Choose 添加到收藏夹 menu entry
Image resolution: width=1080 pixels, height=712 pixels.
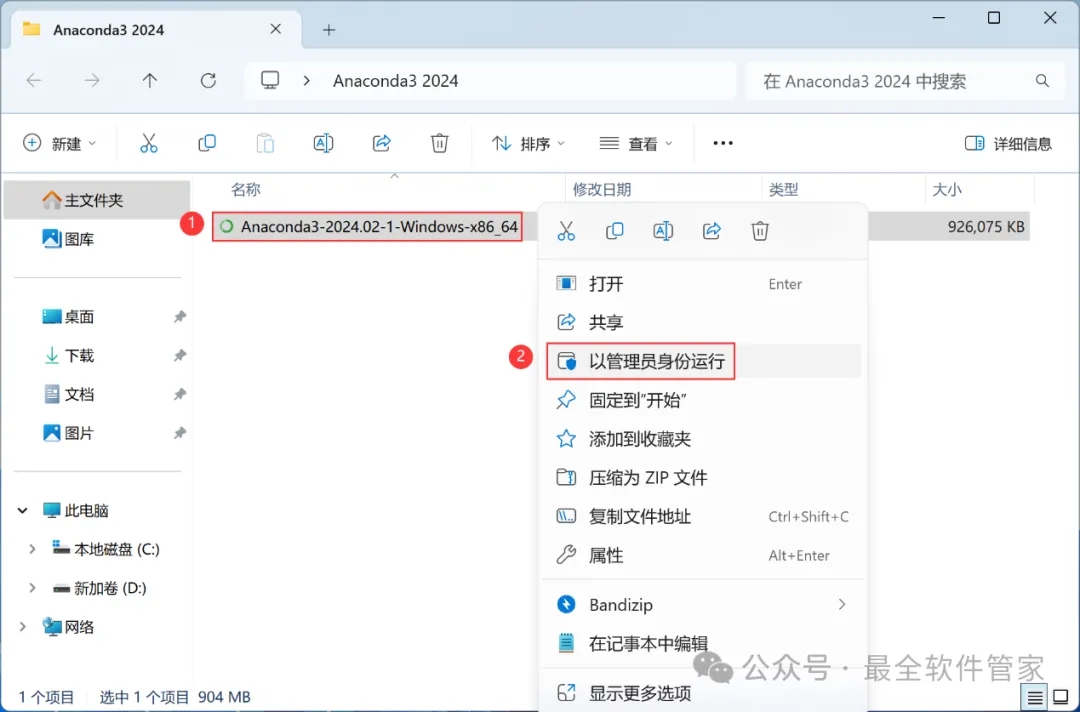[703, 439]
